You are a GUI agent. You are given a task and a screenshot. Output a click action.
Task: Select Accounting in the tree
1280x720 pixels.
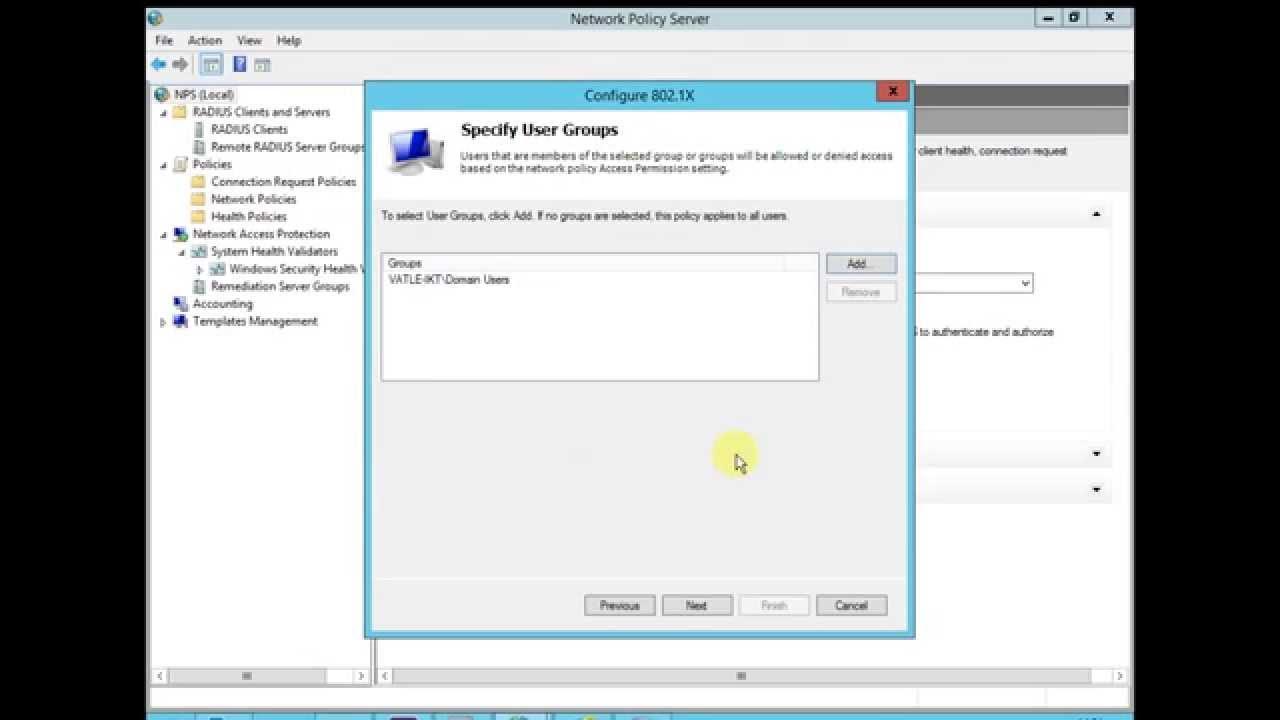(223, 304)
